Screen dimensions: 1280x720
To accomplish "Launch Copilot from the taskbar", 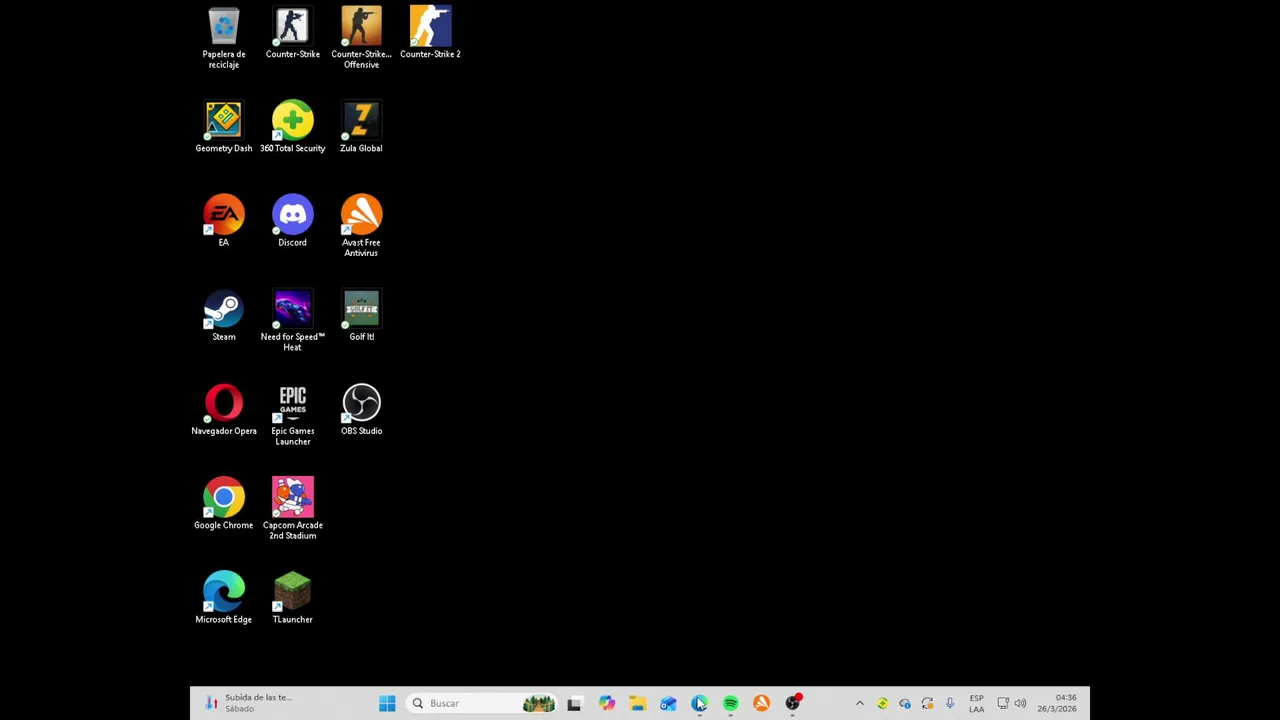I will tap(606, 703).
